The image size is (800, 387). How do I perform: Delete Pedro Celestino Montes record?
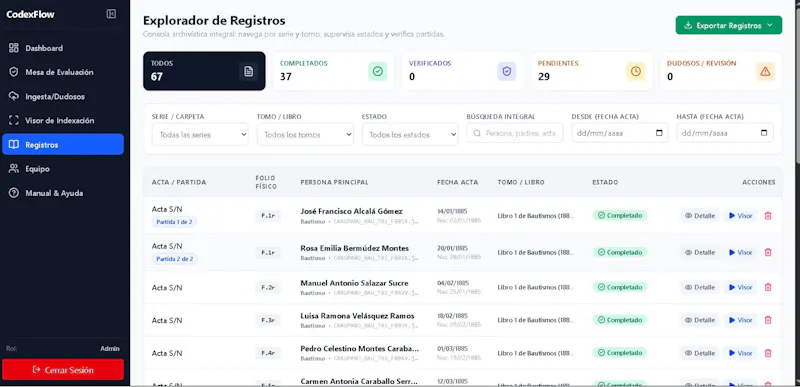coord(768,353)
